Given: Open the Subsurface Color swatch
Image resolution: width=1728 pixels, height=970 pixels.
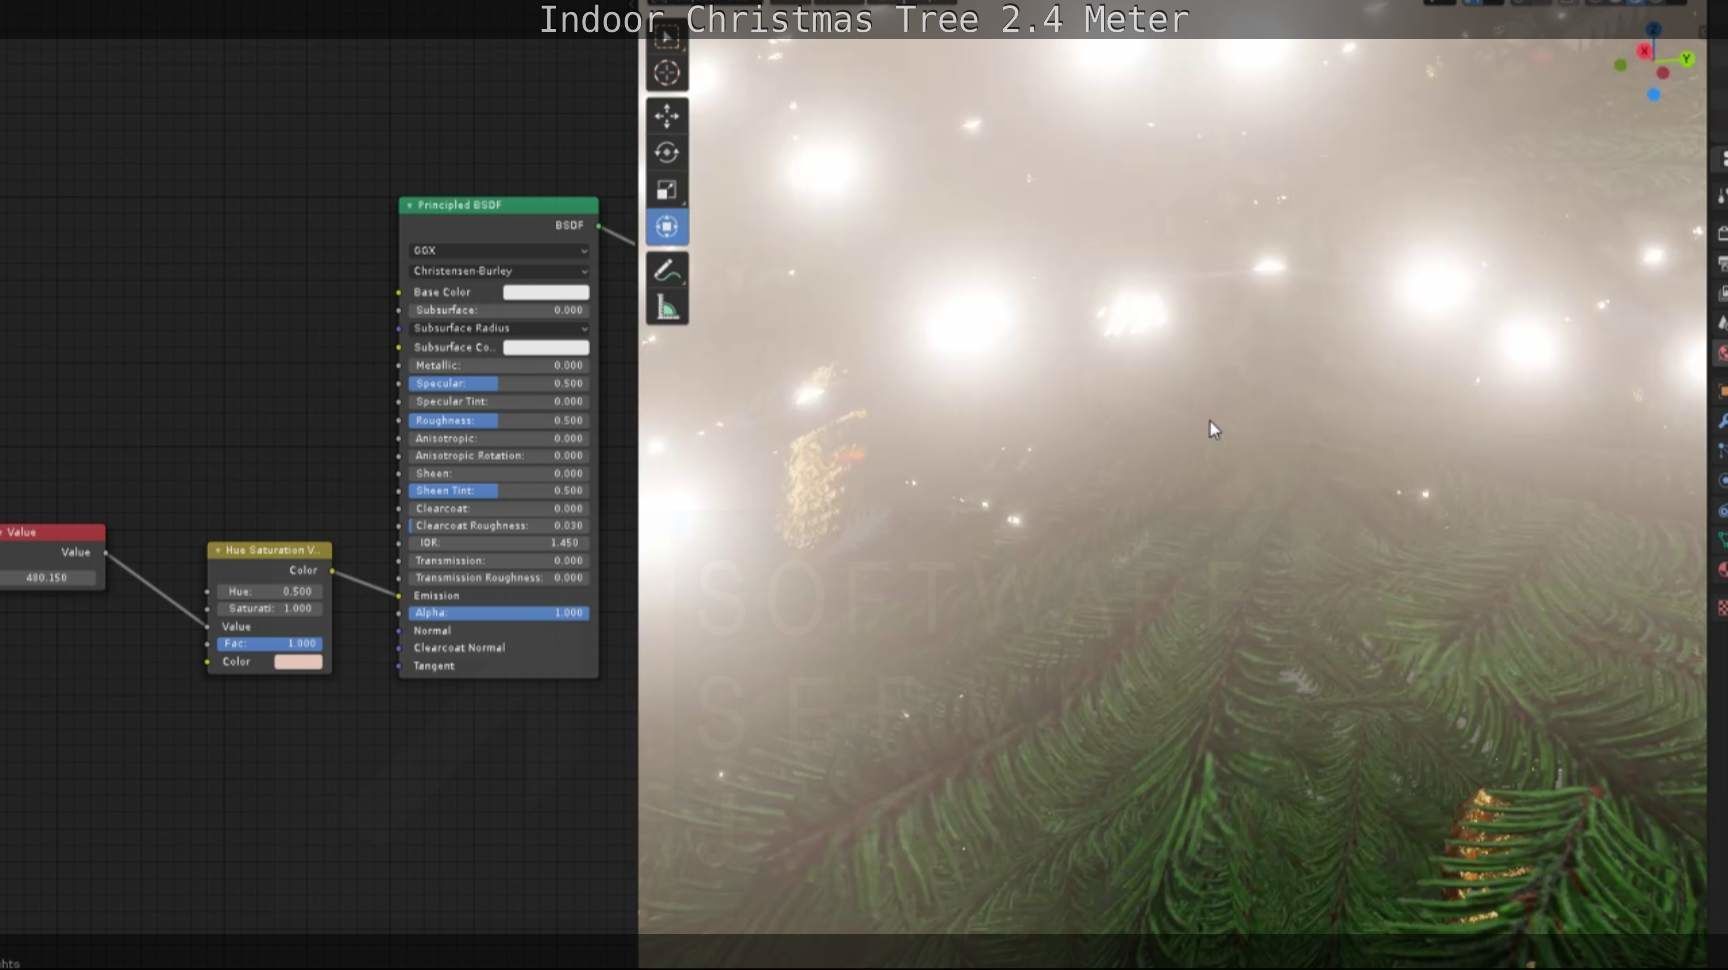Looking at the screenshot, I should [546, 347].
